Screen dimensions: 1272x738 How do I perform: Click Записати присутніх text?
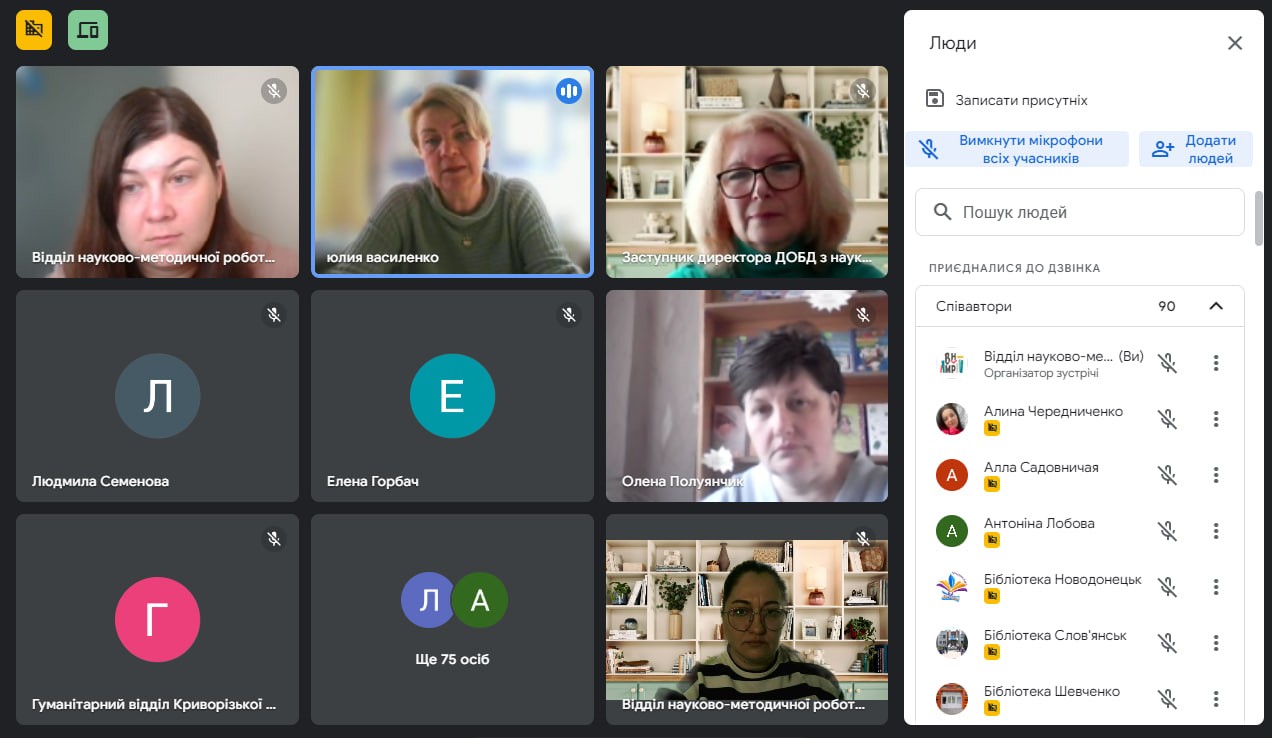tap(1021, 100)
